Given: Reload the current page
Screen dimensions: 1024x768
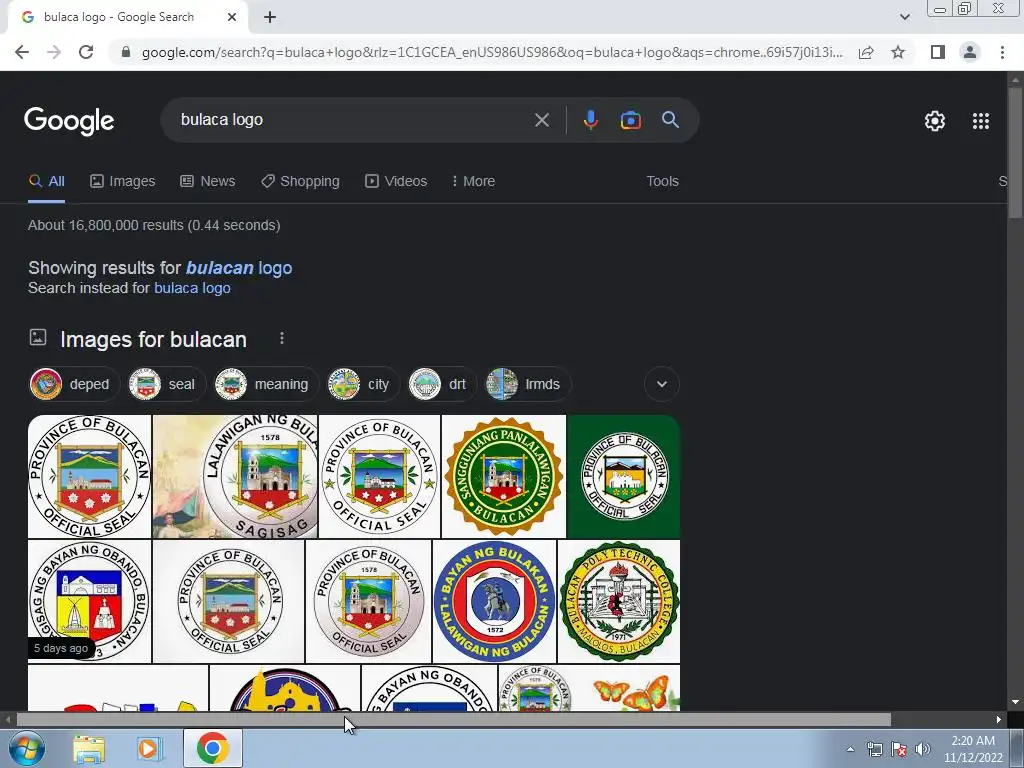Looking at the screenshot, I should (86, 52).
